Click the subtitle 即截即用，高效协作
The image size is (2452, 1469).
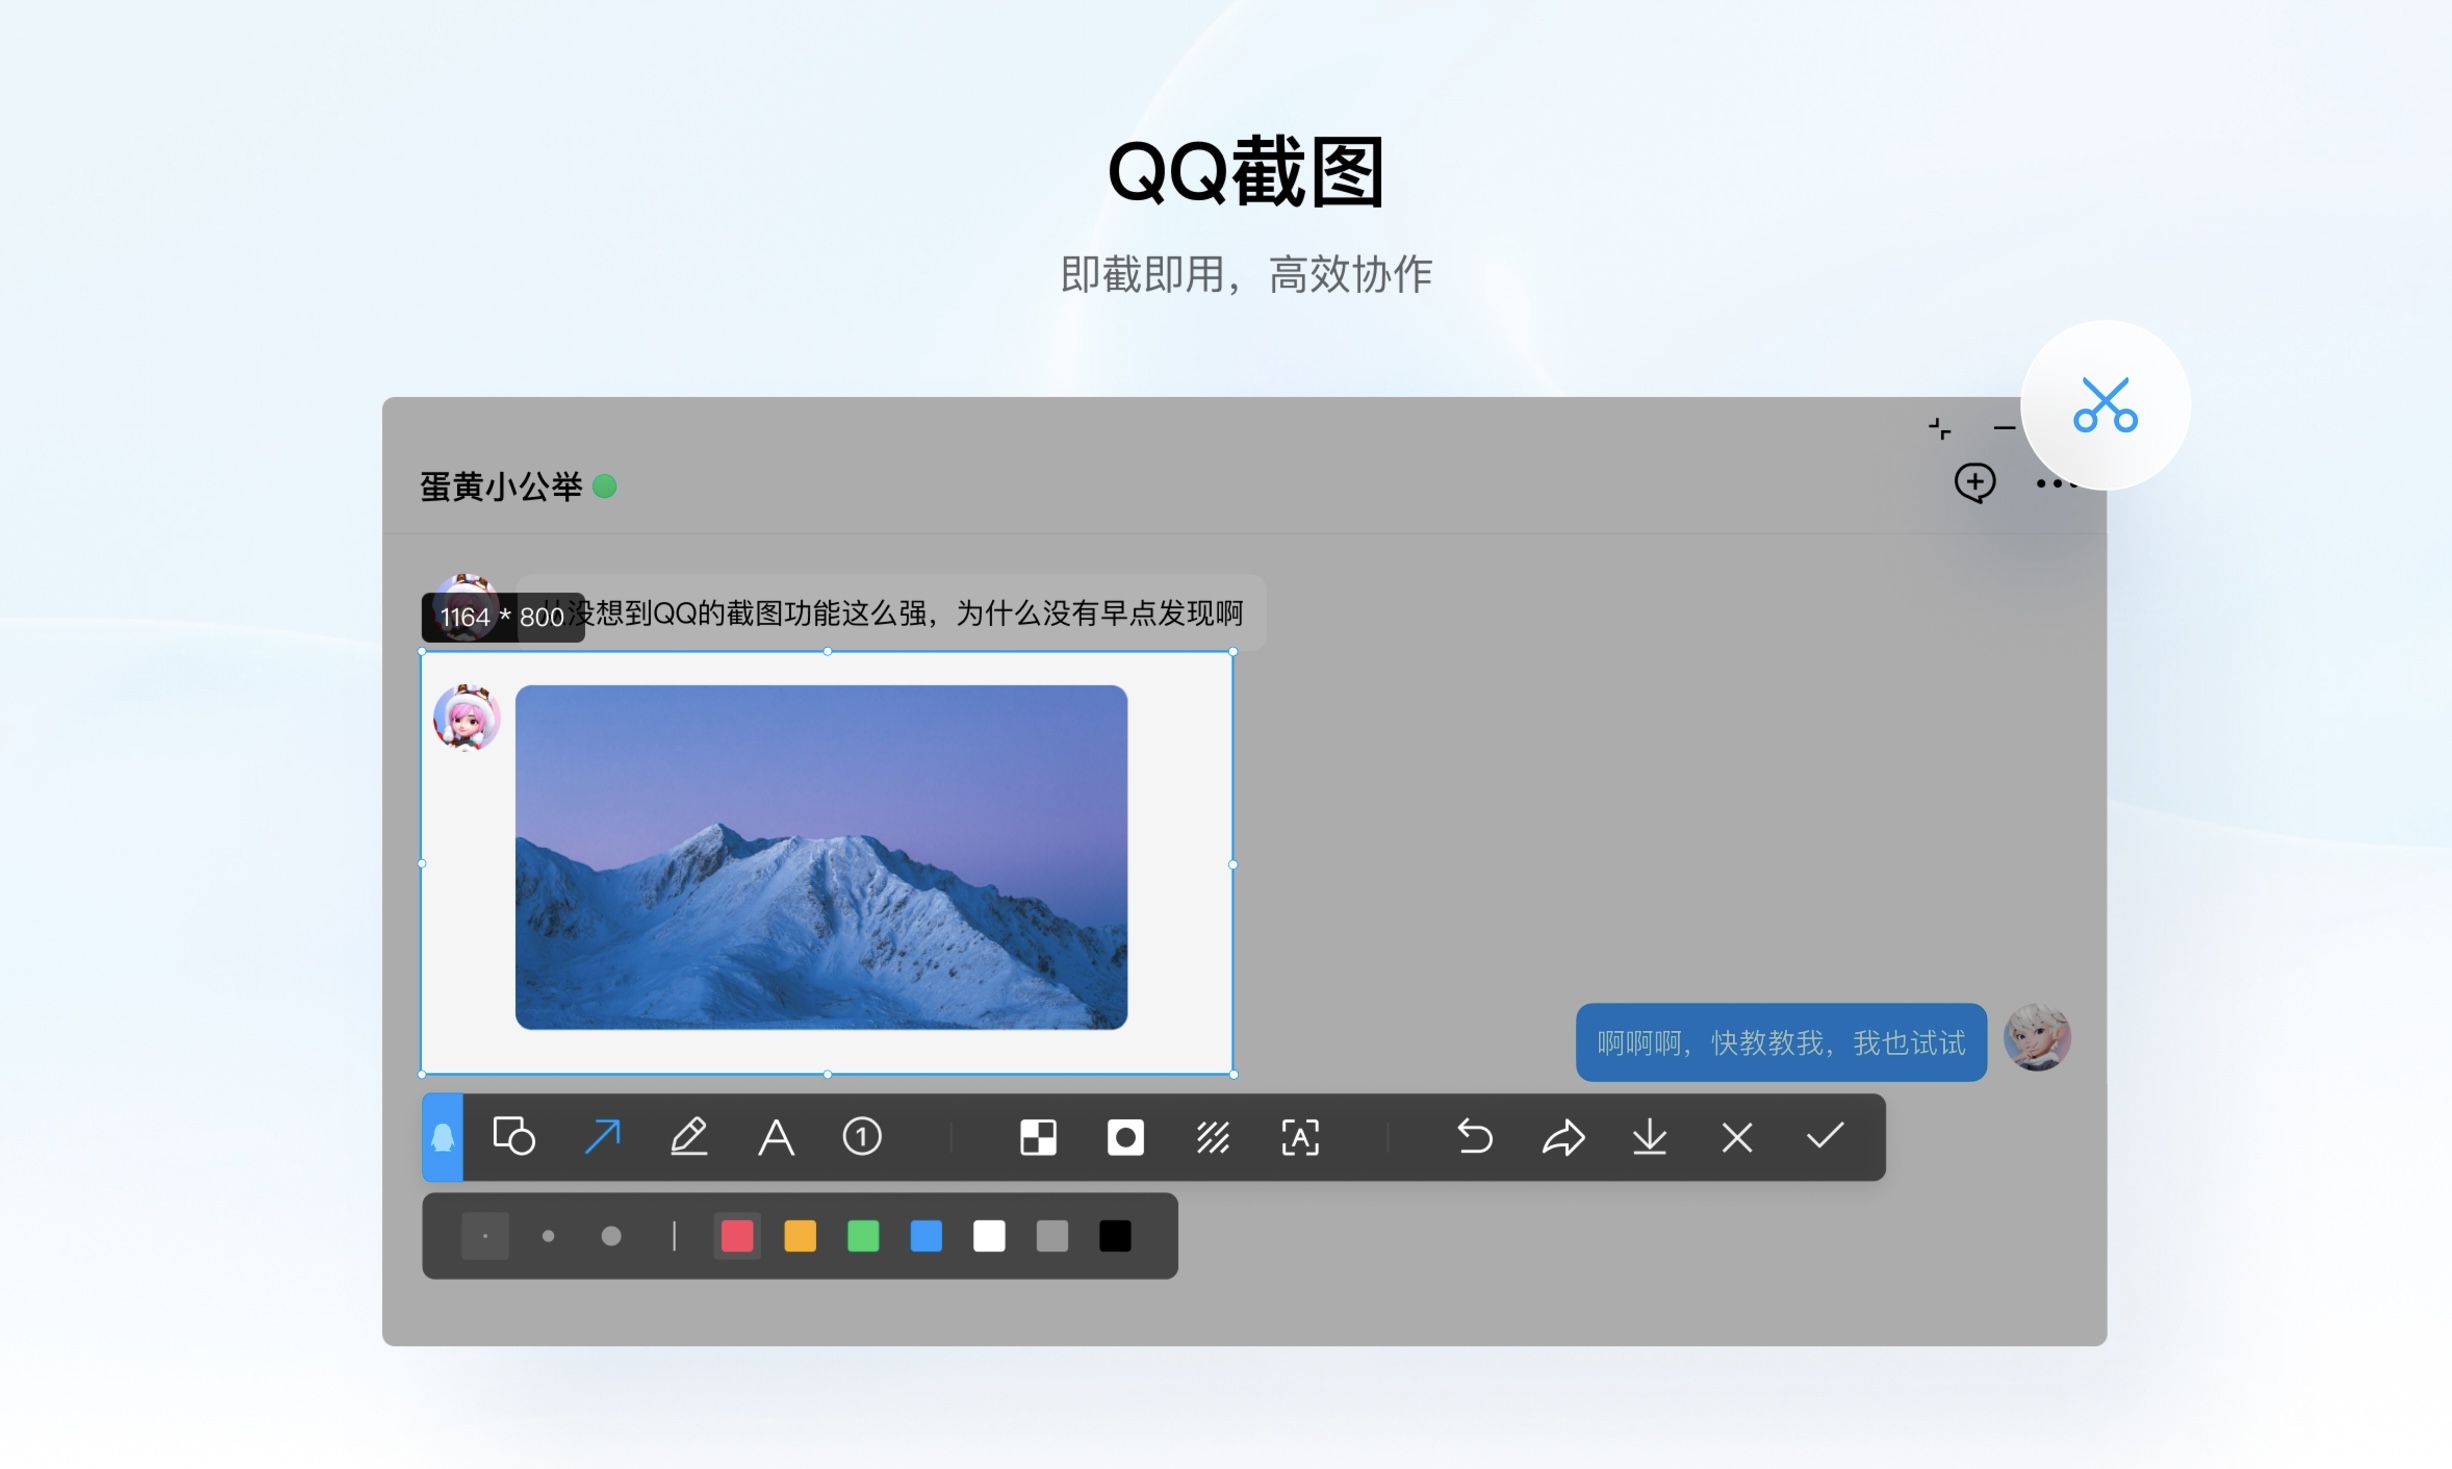[x=1246, y=274]
